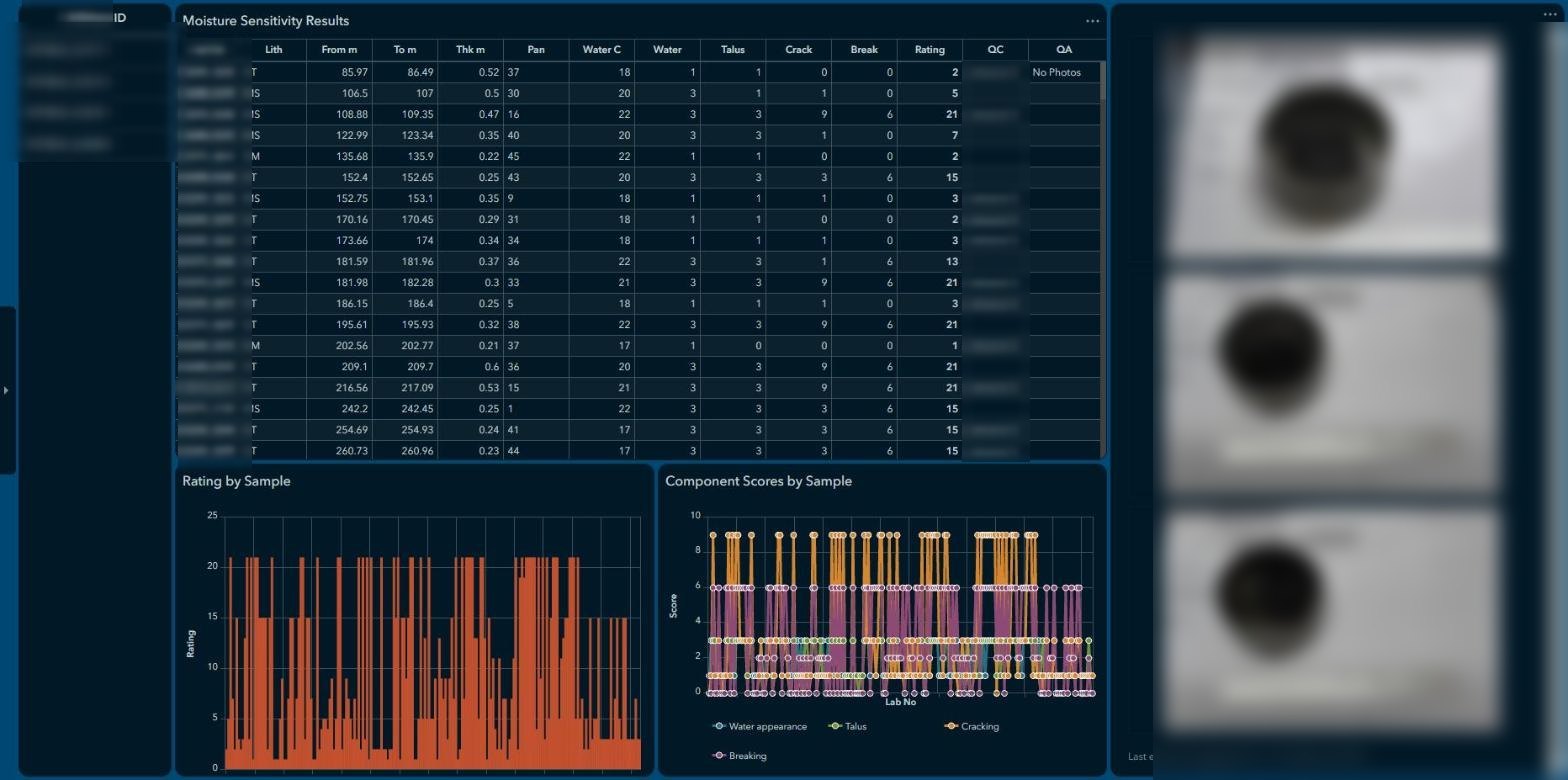The image size is (1568, 780).
Task: Click the 'Component Scores by Sample' chart title
Action: pos(758,481)
